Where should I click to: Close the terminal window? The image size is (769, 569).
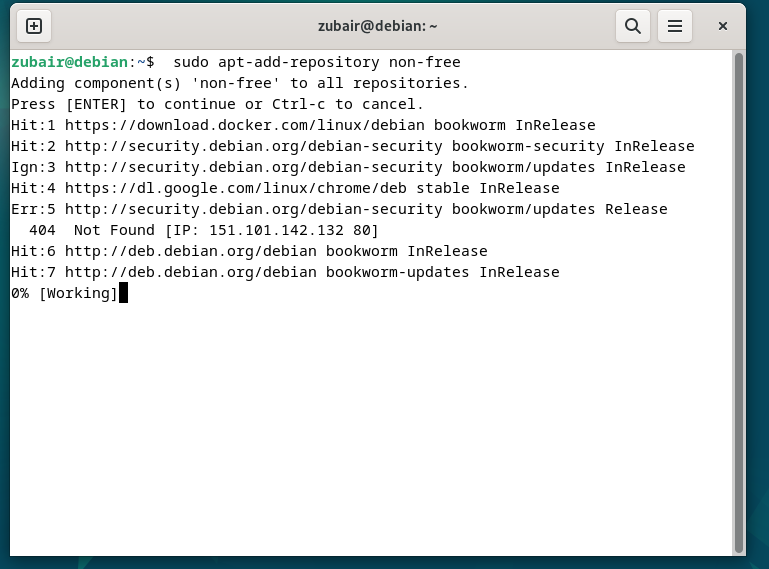[722, 26]
